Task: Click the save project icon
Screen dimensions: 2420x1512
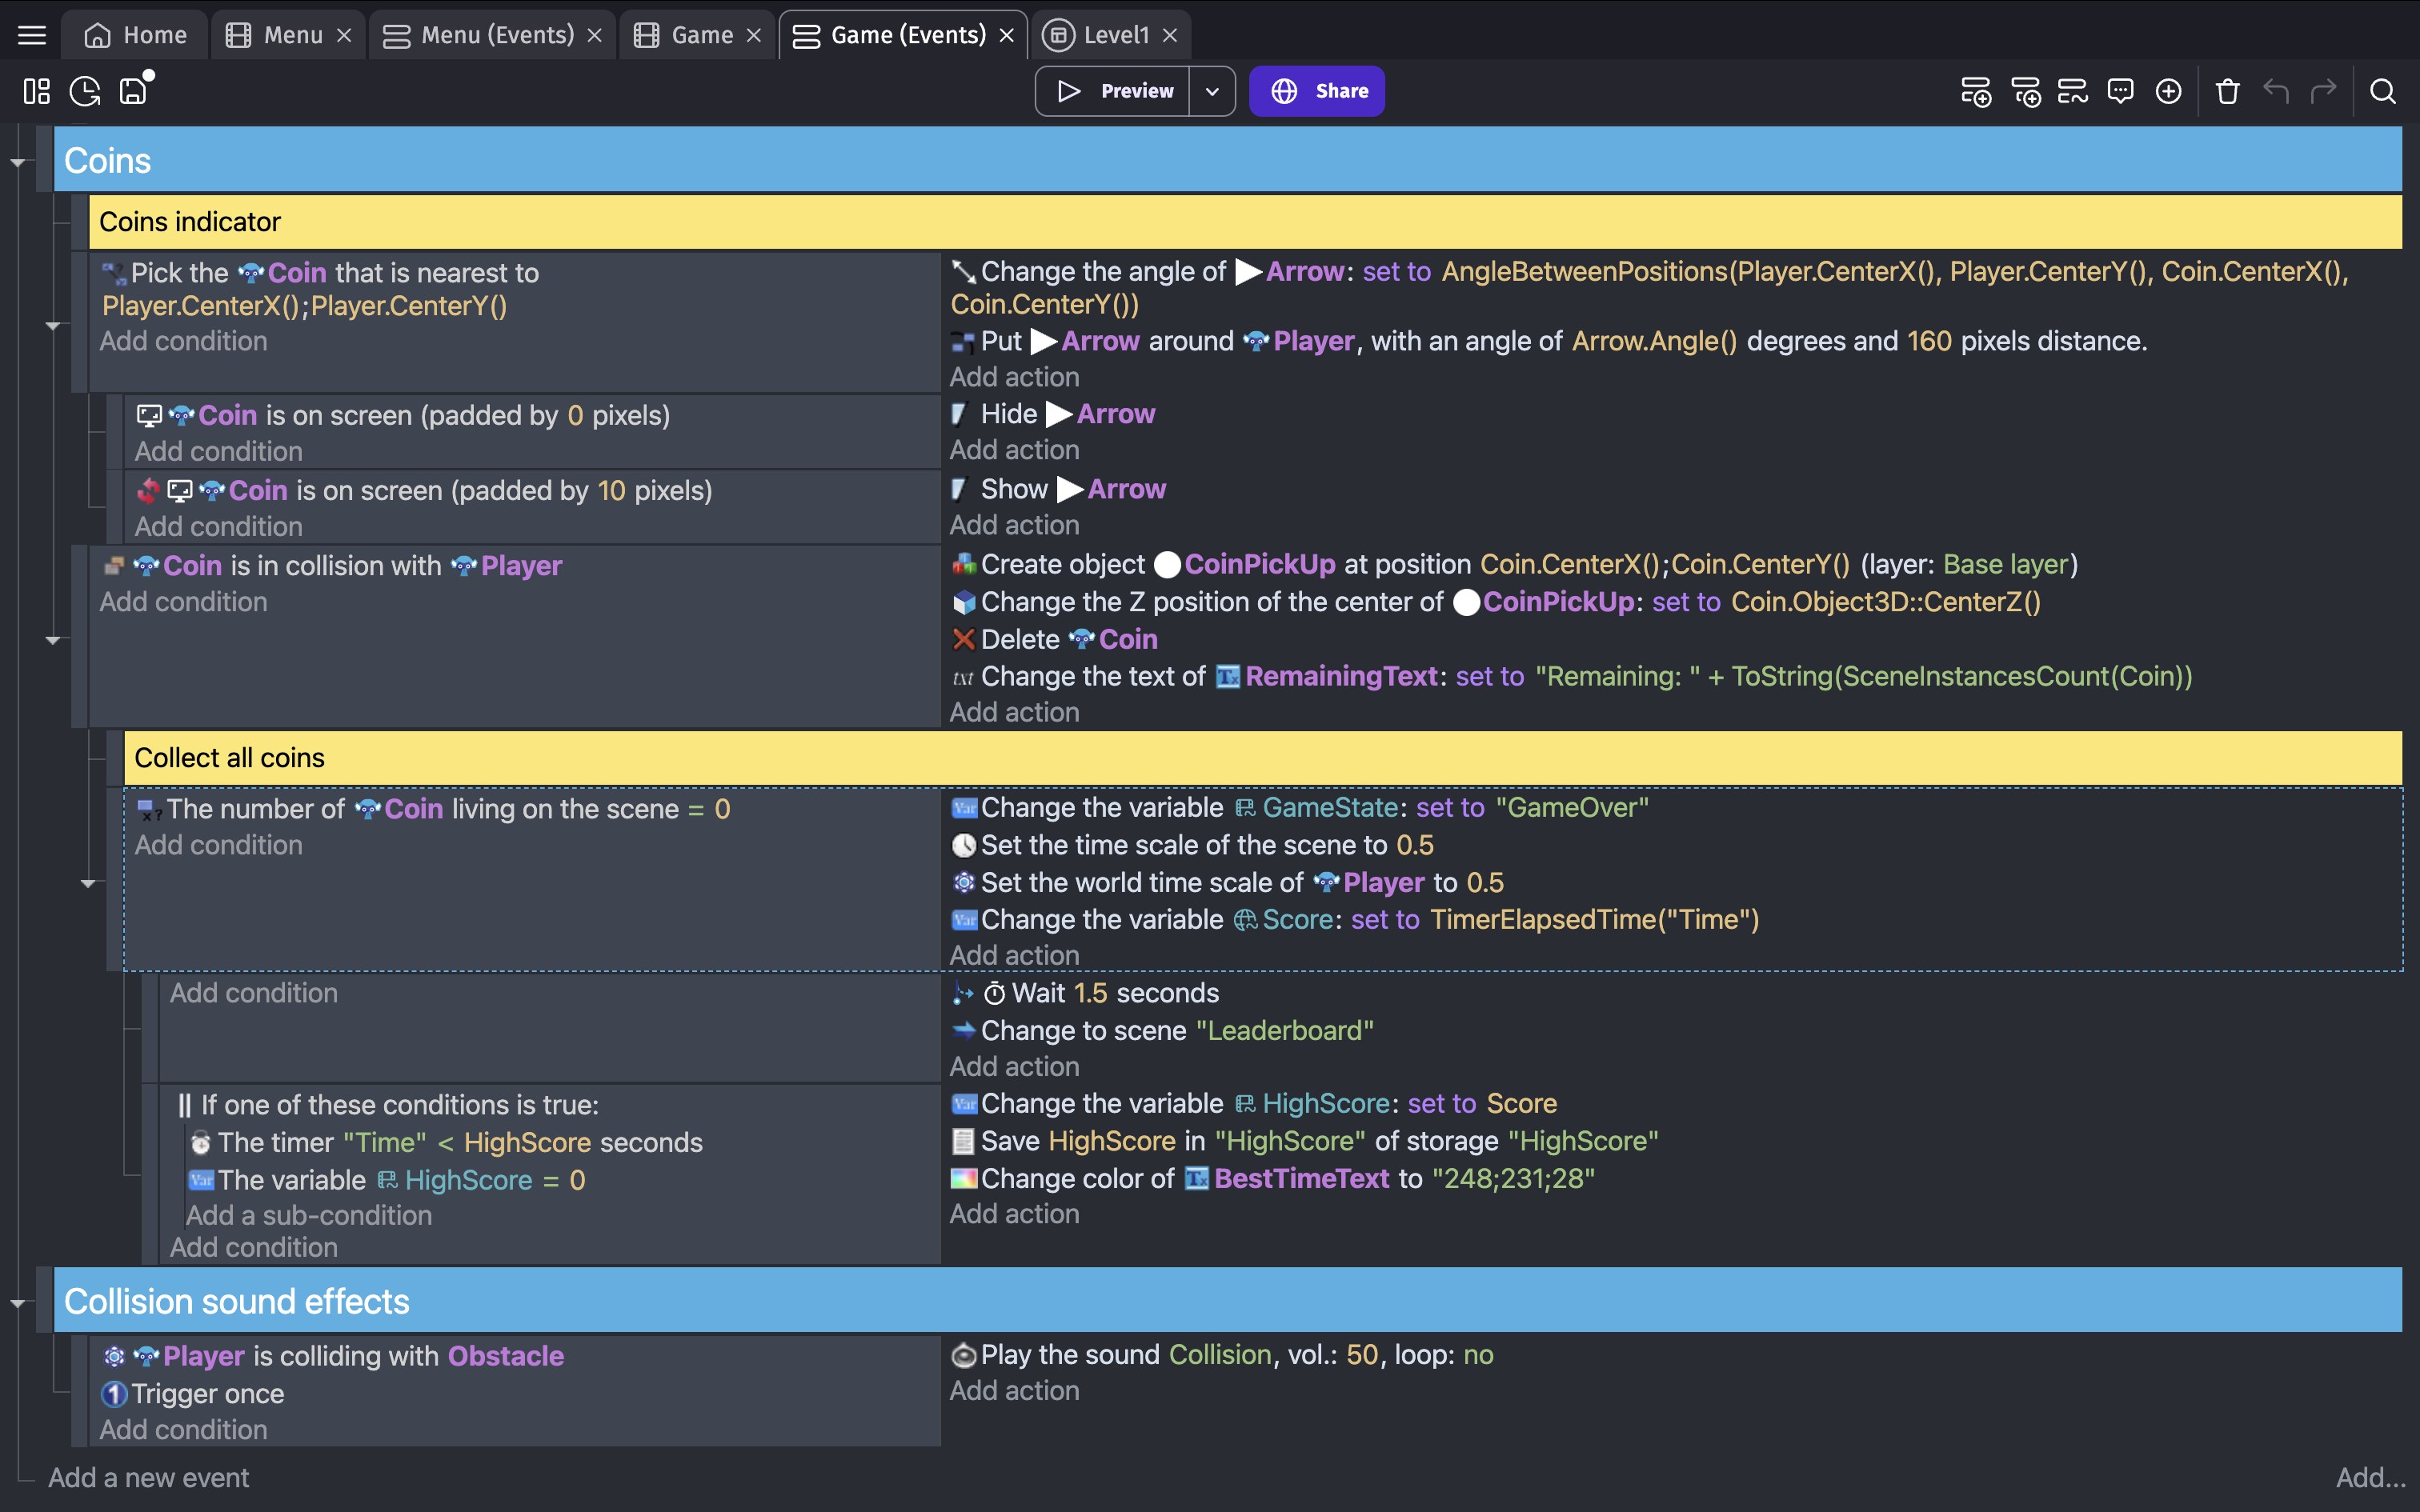Action: click(134, 91)
